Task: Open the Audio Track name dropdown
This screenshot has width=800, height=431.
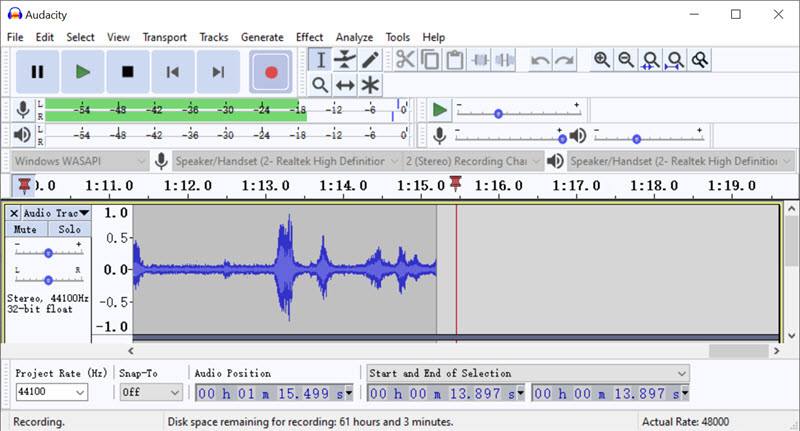Action: coord(56,213)
